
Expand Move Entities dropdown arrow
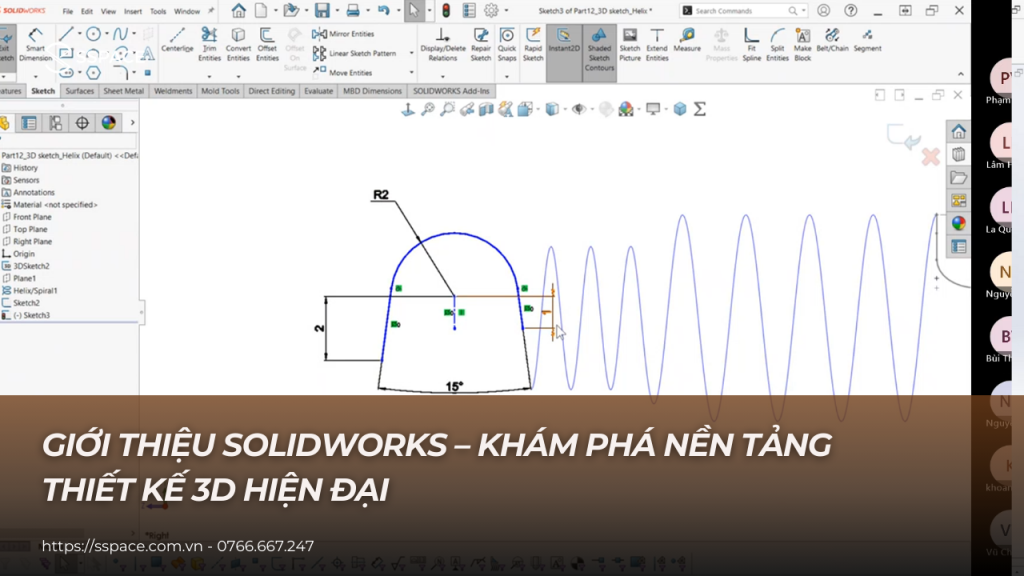coord(411,72)
